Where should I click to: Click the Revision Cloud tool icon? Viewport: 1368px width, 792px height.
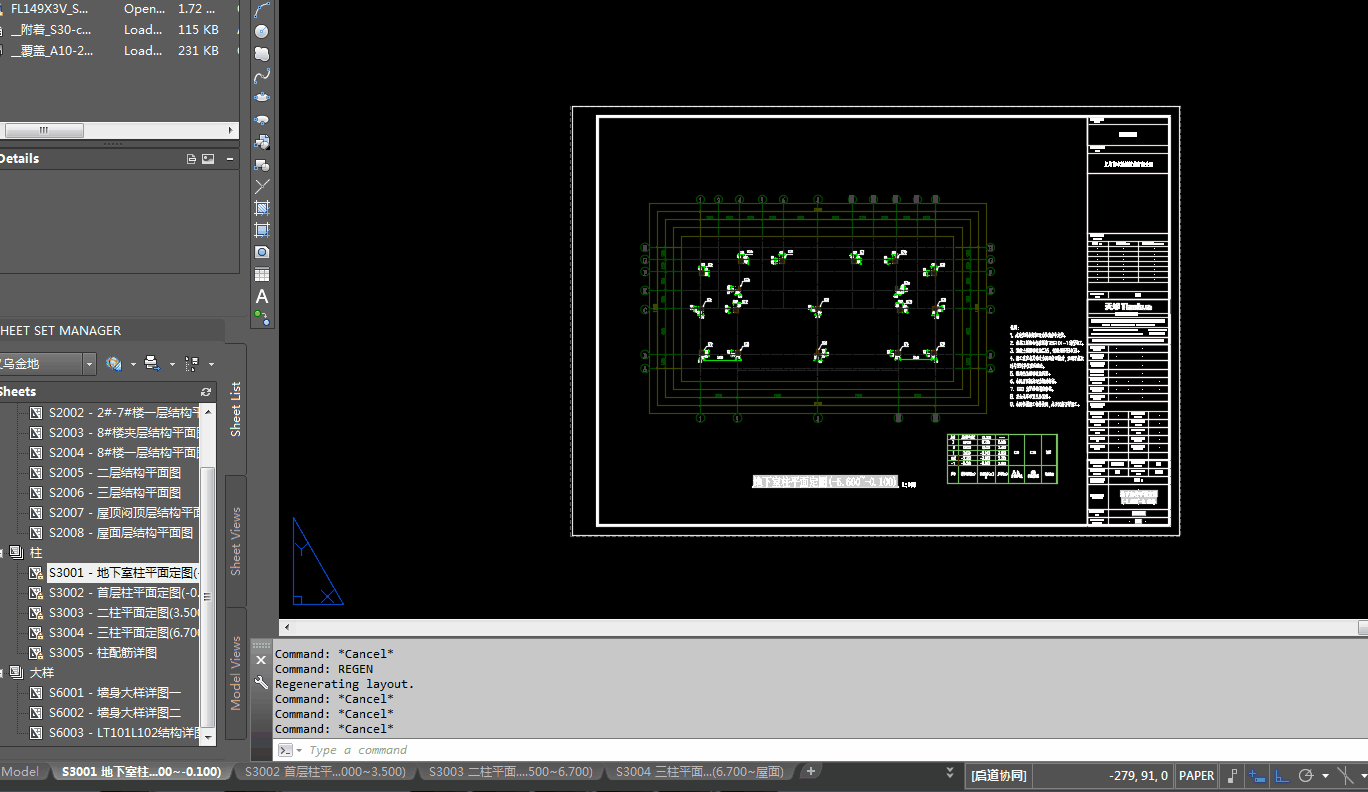coord(262,54)
